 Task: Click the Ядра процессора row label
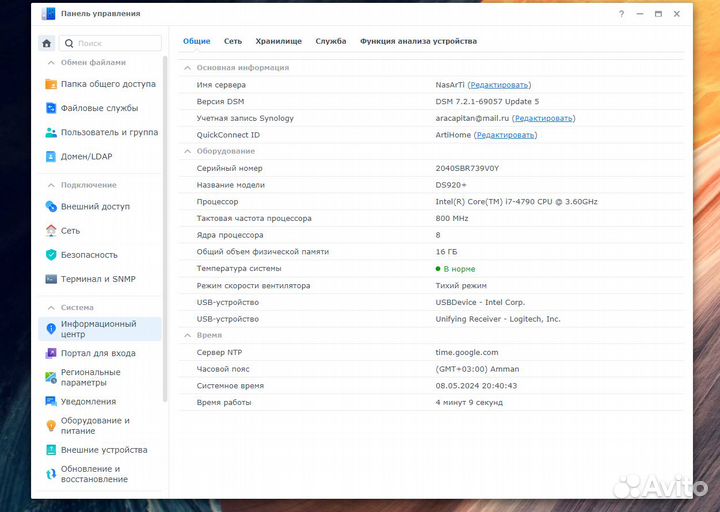pyautogui.click(x=230, y=235)
